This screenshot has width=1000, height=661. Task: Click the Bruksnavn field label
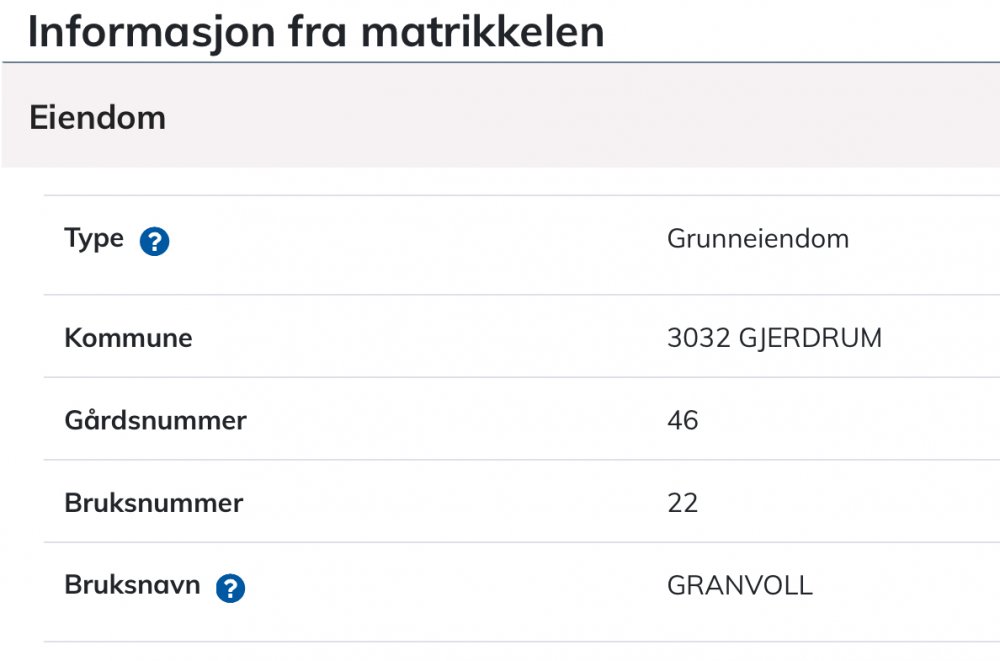click(132, 585)
